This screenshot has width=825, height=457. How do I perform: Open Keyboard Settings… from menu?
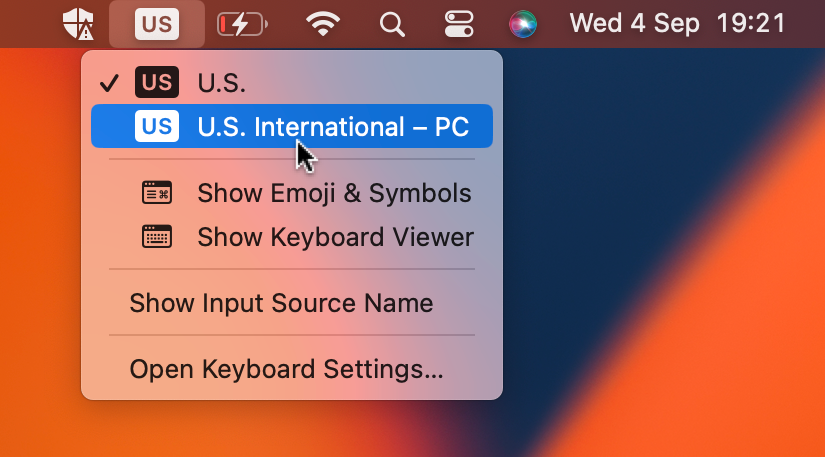(x=286, y=369)
